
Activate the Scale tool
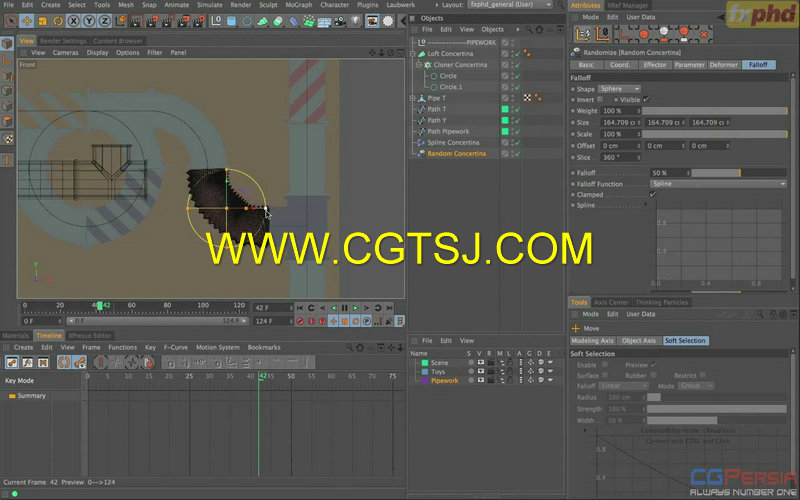pyautogui.click(x=42, y=21)
